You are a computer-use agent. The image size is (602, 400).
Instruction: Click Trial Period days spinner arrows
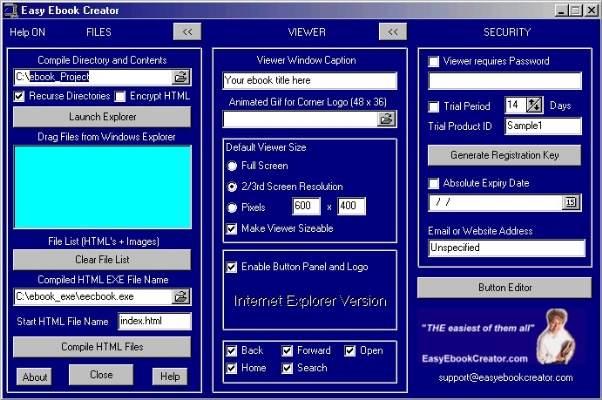point(534,105)
